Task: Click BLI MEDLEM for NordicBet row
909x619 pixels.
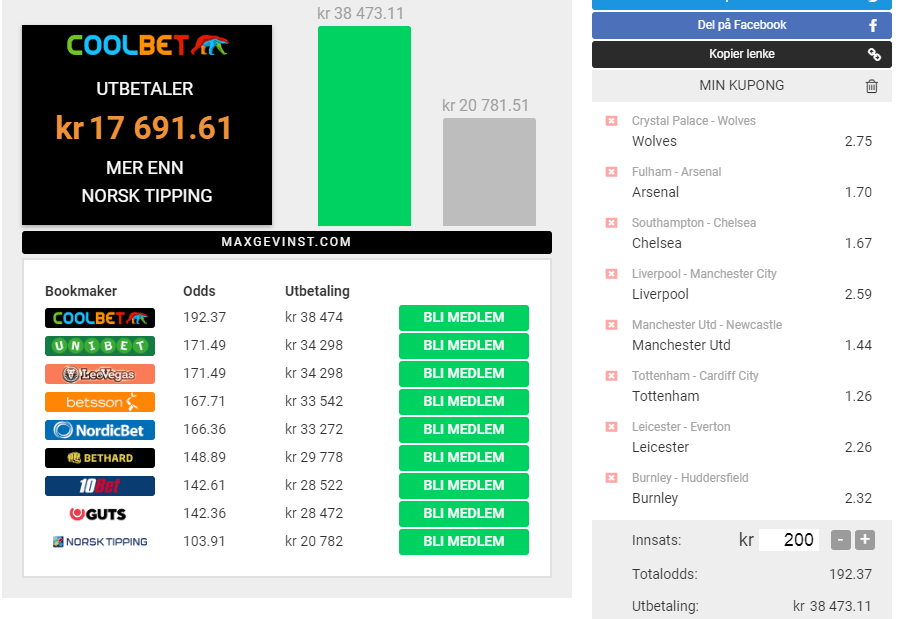Action: click(464, 429)
